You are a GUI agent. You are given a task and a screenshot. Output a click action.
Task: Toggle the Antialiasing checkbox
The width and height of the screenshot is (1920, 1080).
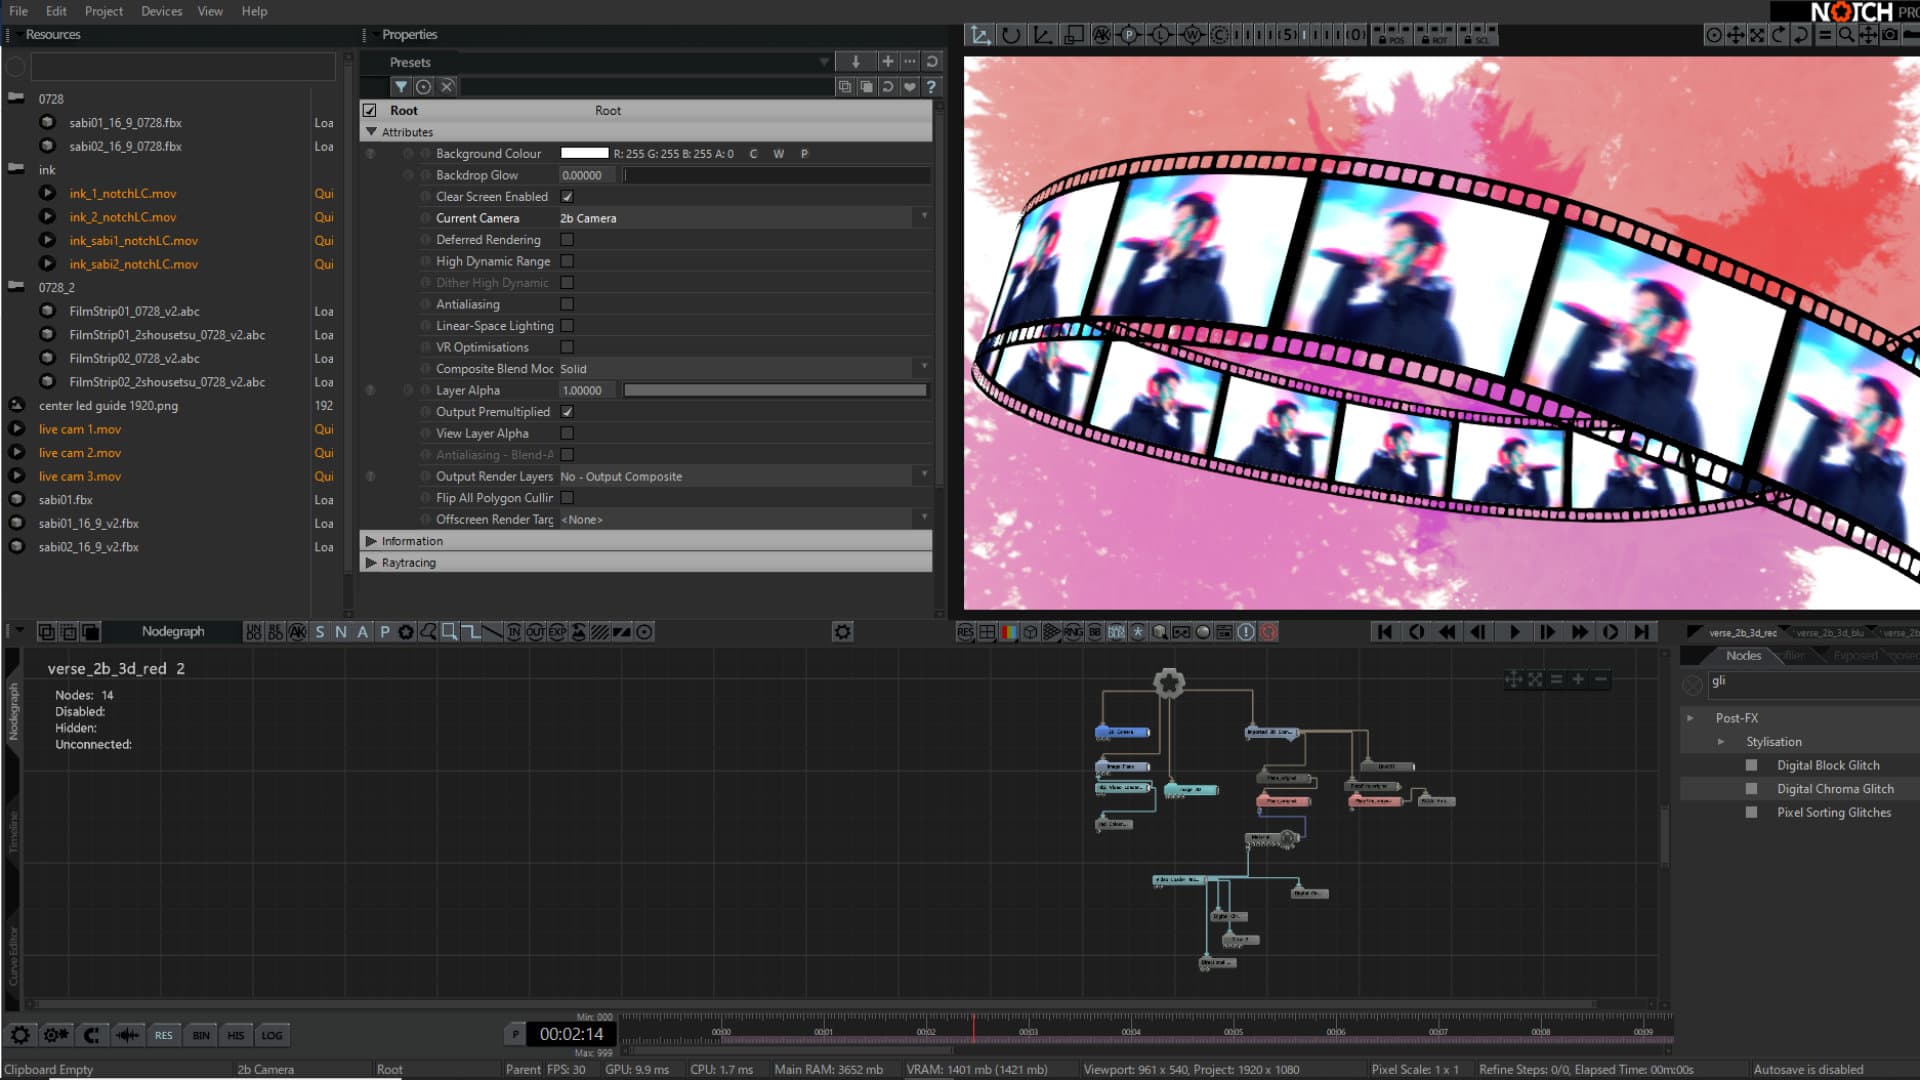pyautogui.click(x=567, y=304)
